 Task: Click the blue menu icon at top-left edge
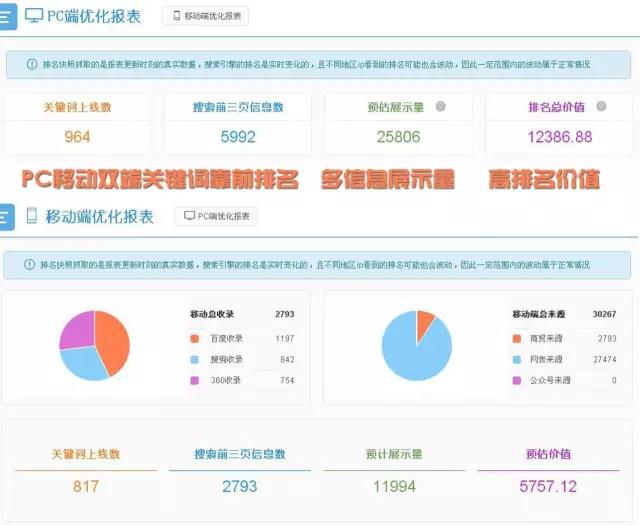click(7, 16)
